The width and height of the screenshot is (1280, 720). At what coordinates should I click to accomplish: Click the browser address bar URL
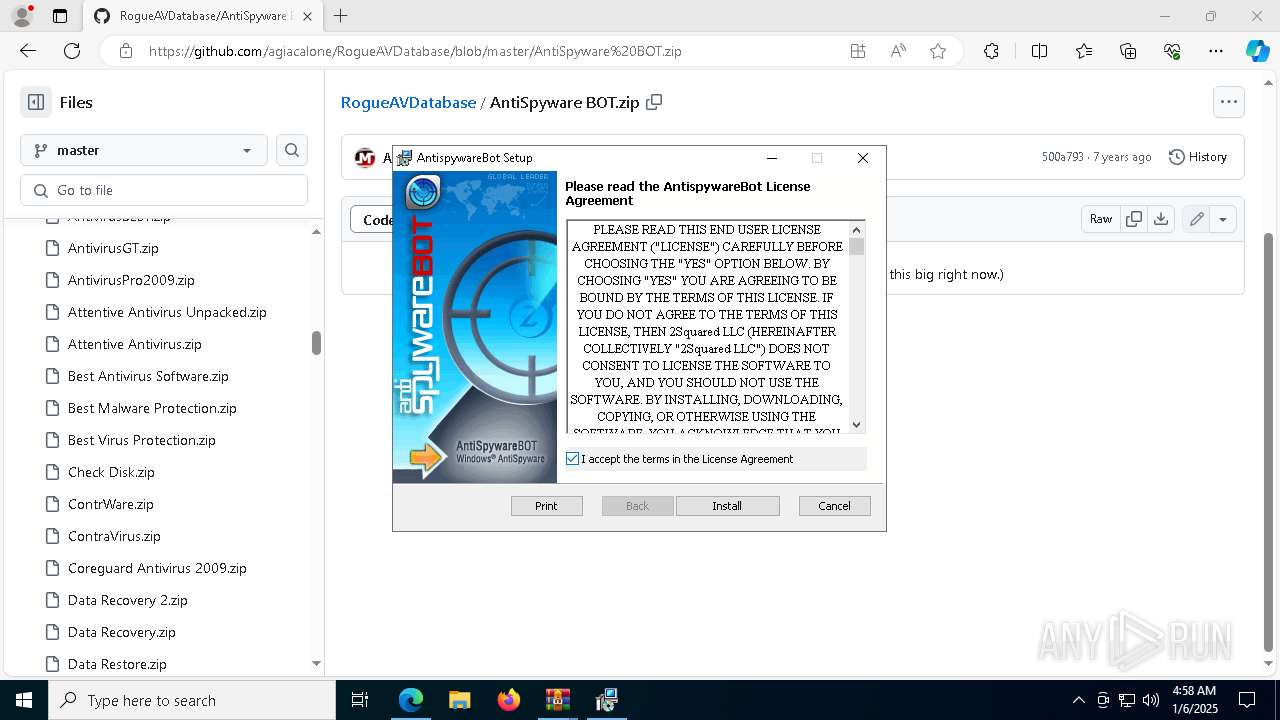point(415,51)
